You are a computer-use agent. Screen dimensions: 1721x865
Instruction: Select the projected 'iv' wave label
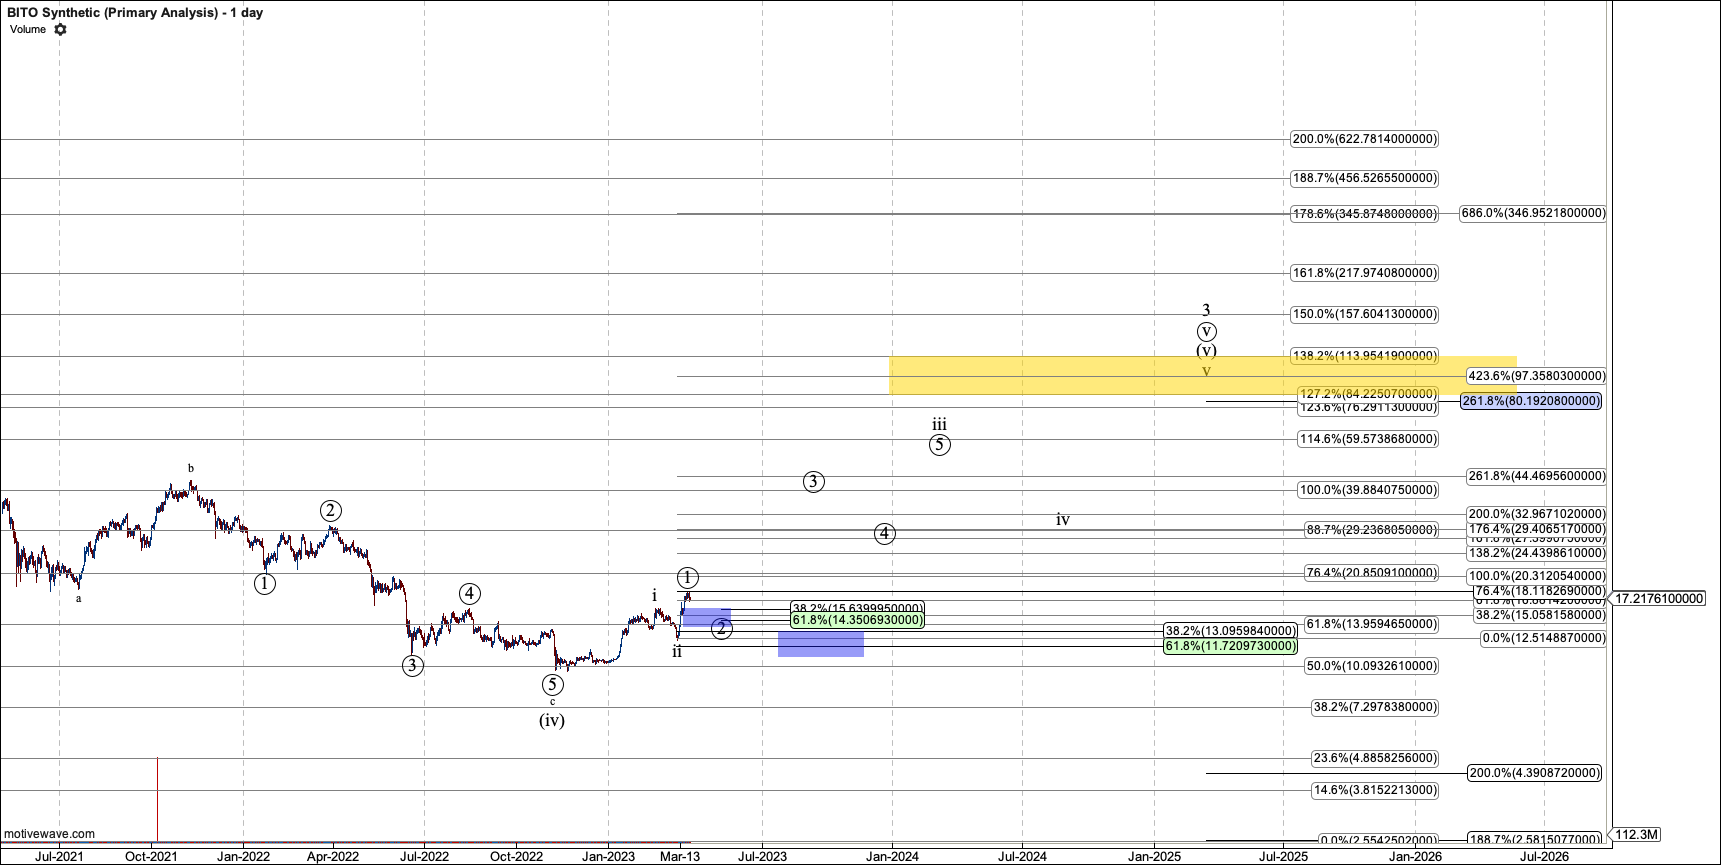coord(1063,520)
